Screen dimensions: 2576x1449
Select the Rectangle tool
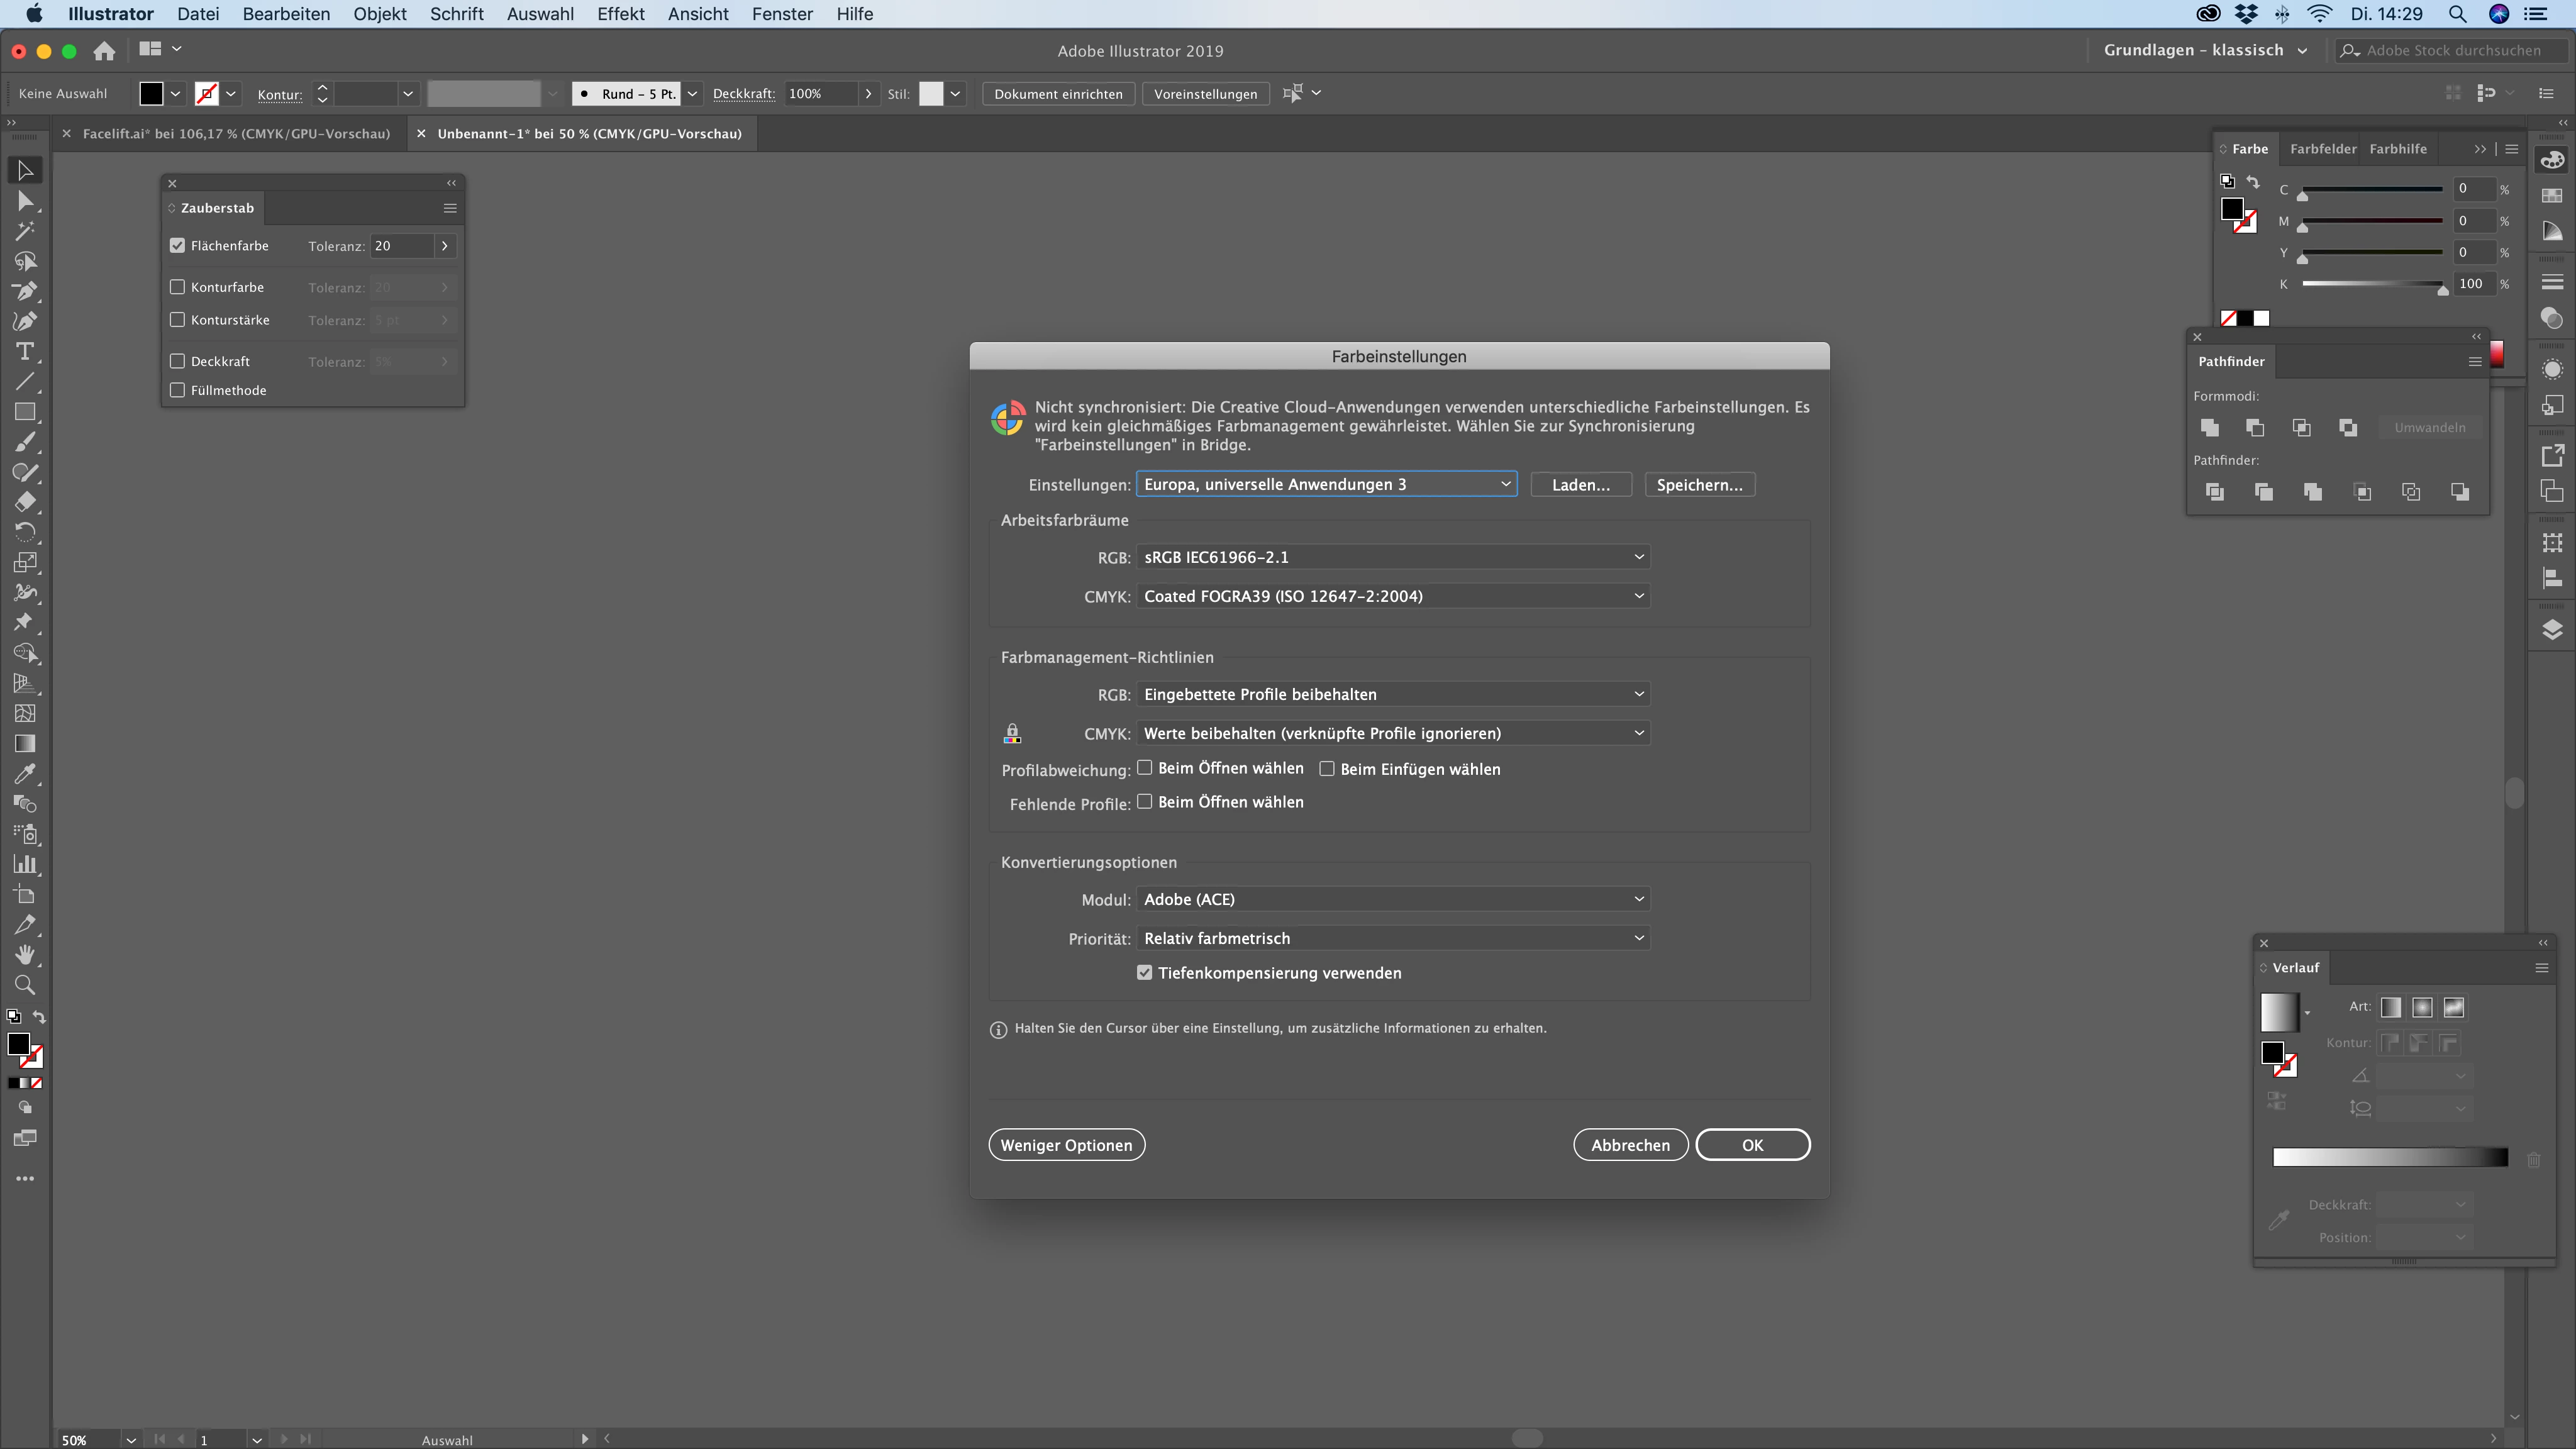[25, 412]
